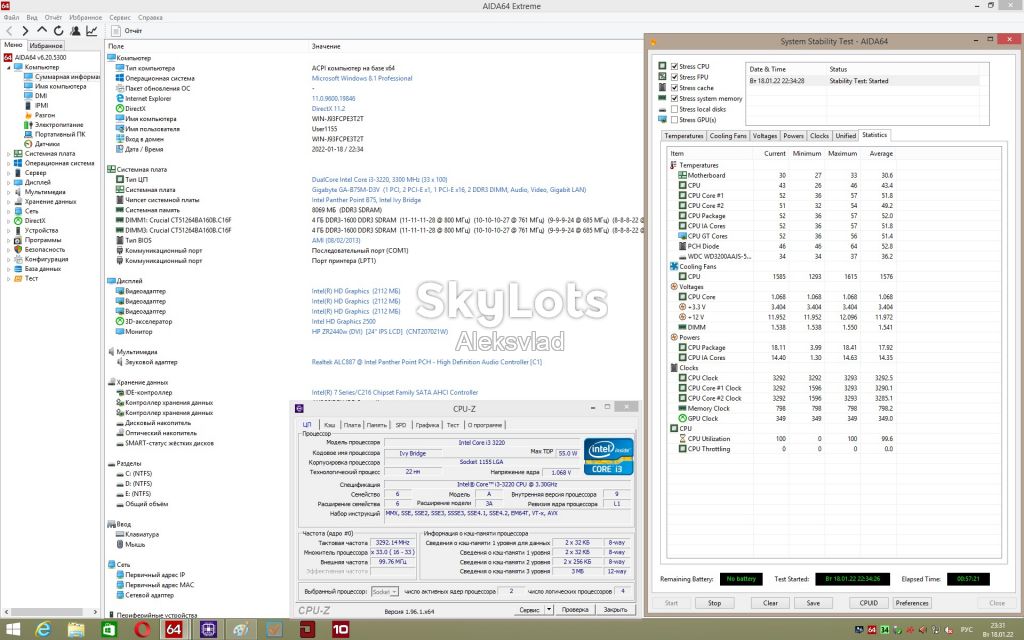
Task: Collapse the Компьютер tree node
Action: point(8,67)
